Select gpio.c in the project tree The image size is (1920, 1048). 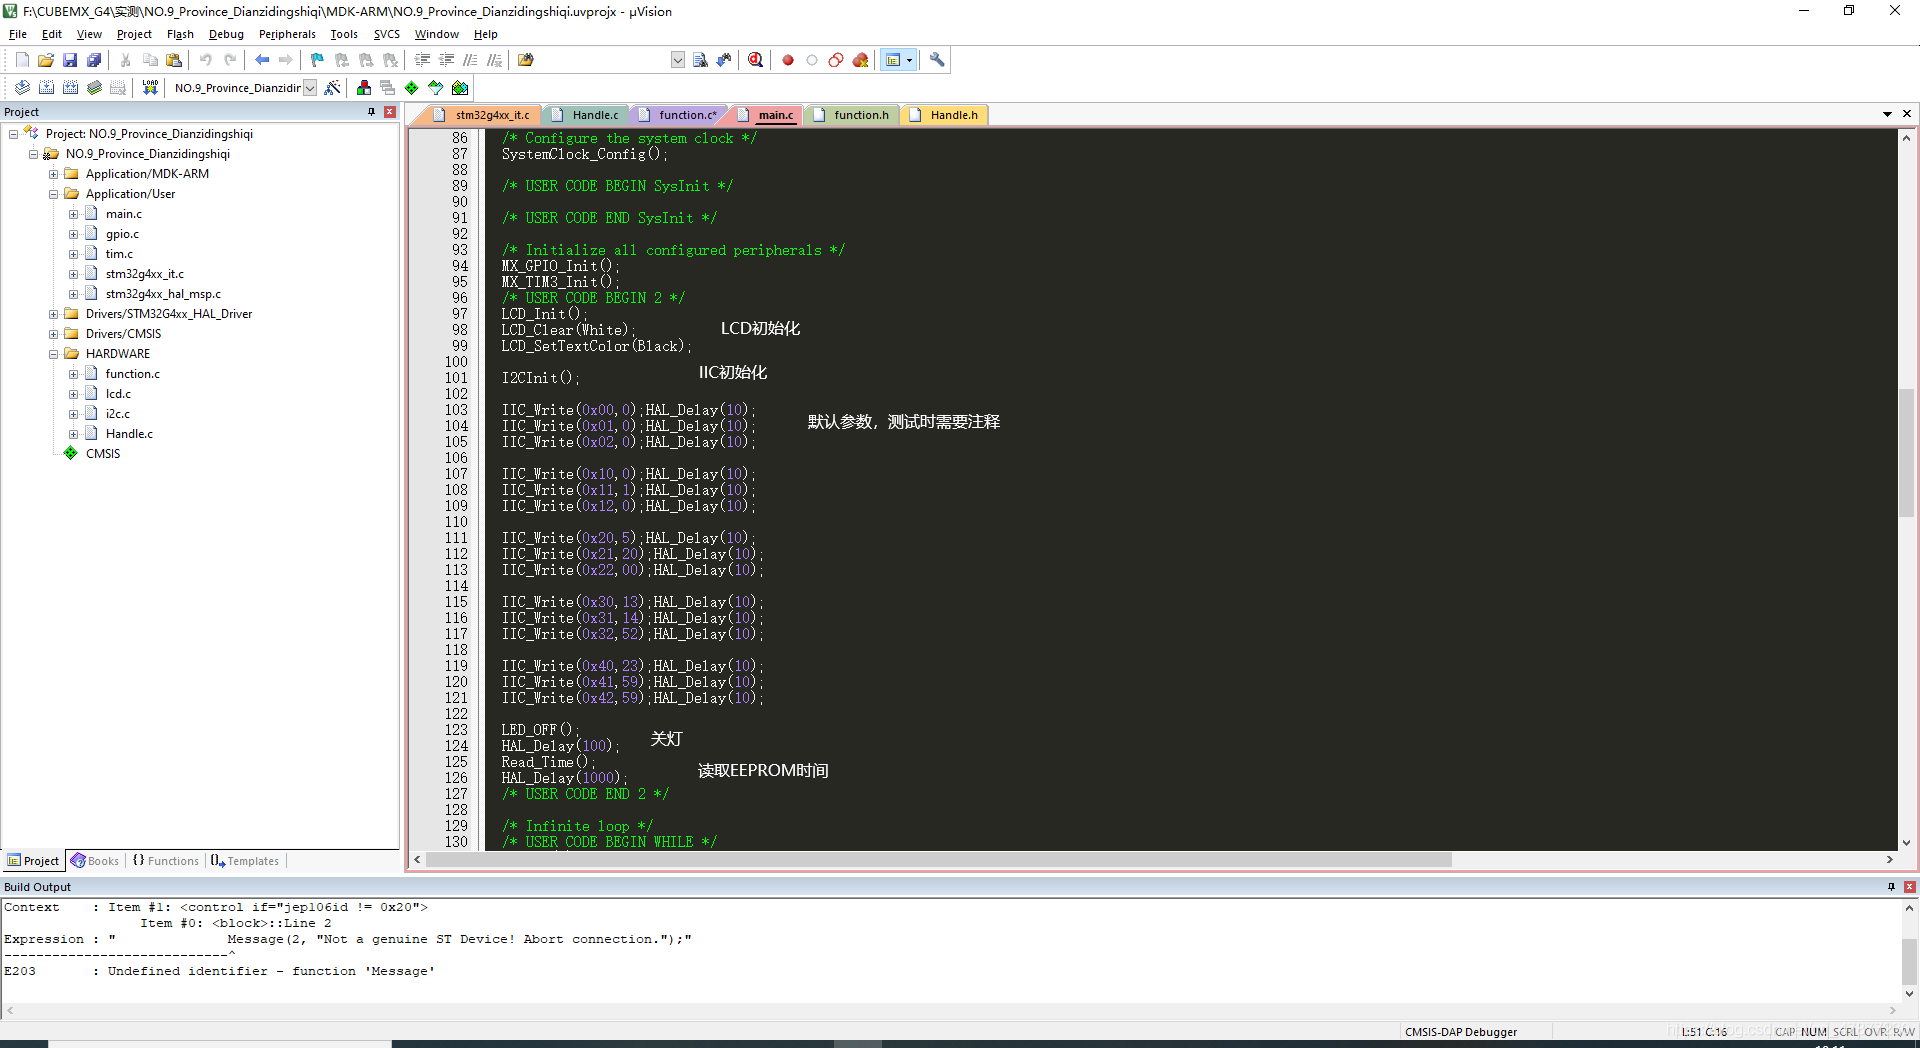pyautogui.click(x=122, y=234)
